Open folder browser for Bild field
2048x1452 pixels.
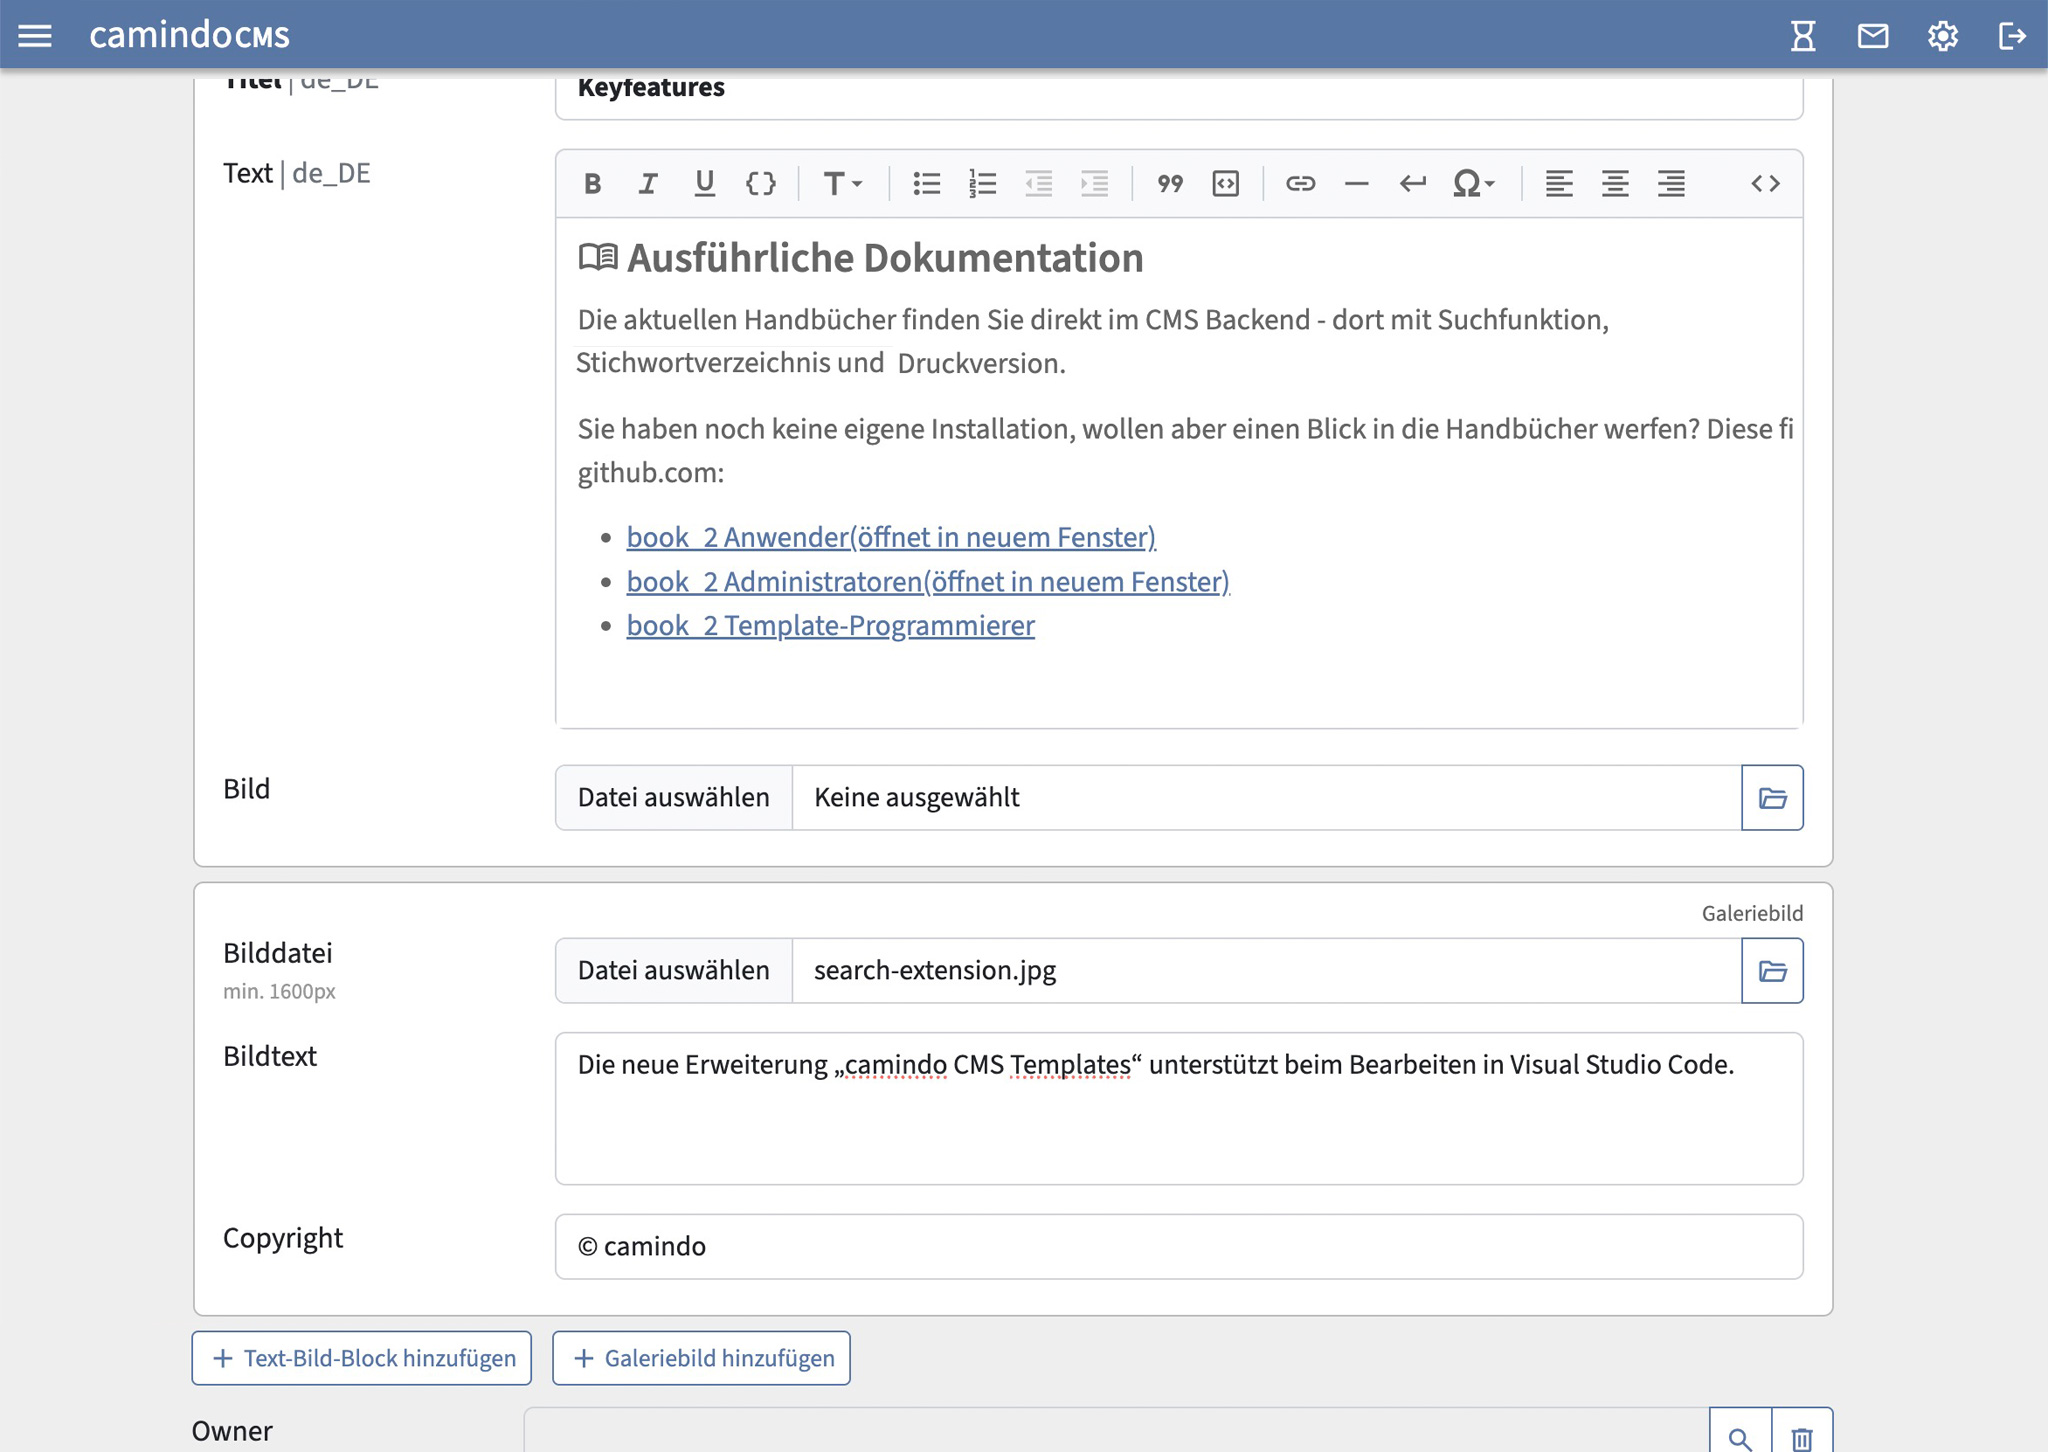coord(1772,797)
